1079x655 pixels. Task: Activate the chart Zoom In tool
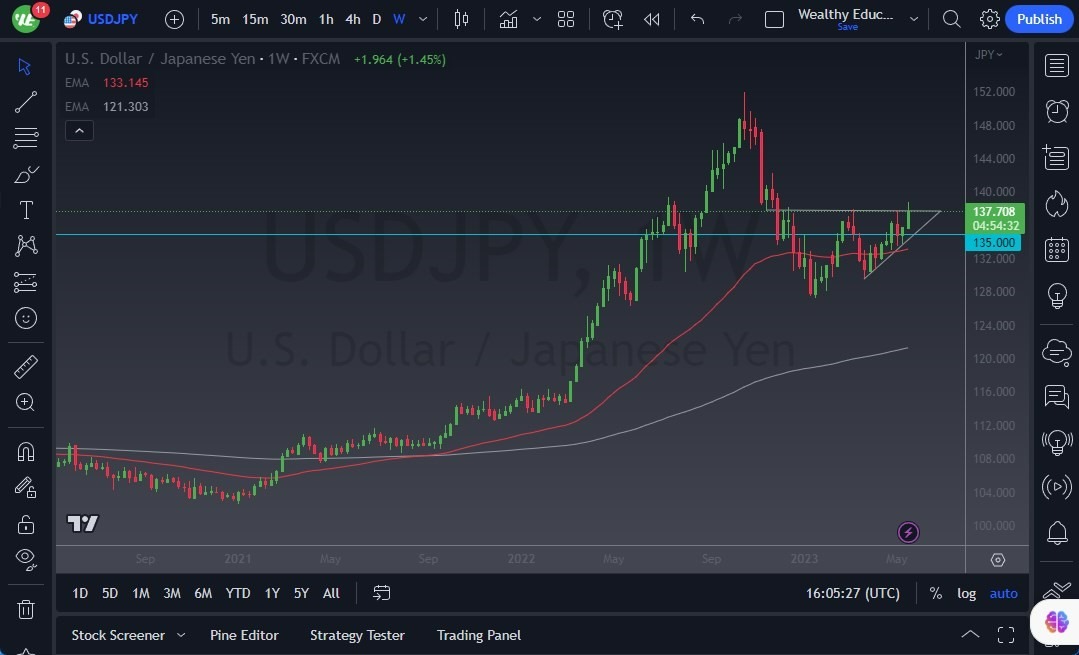point(25,403)
